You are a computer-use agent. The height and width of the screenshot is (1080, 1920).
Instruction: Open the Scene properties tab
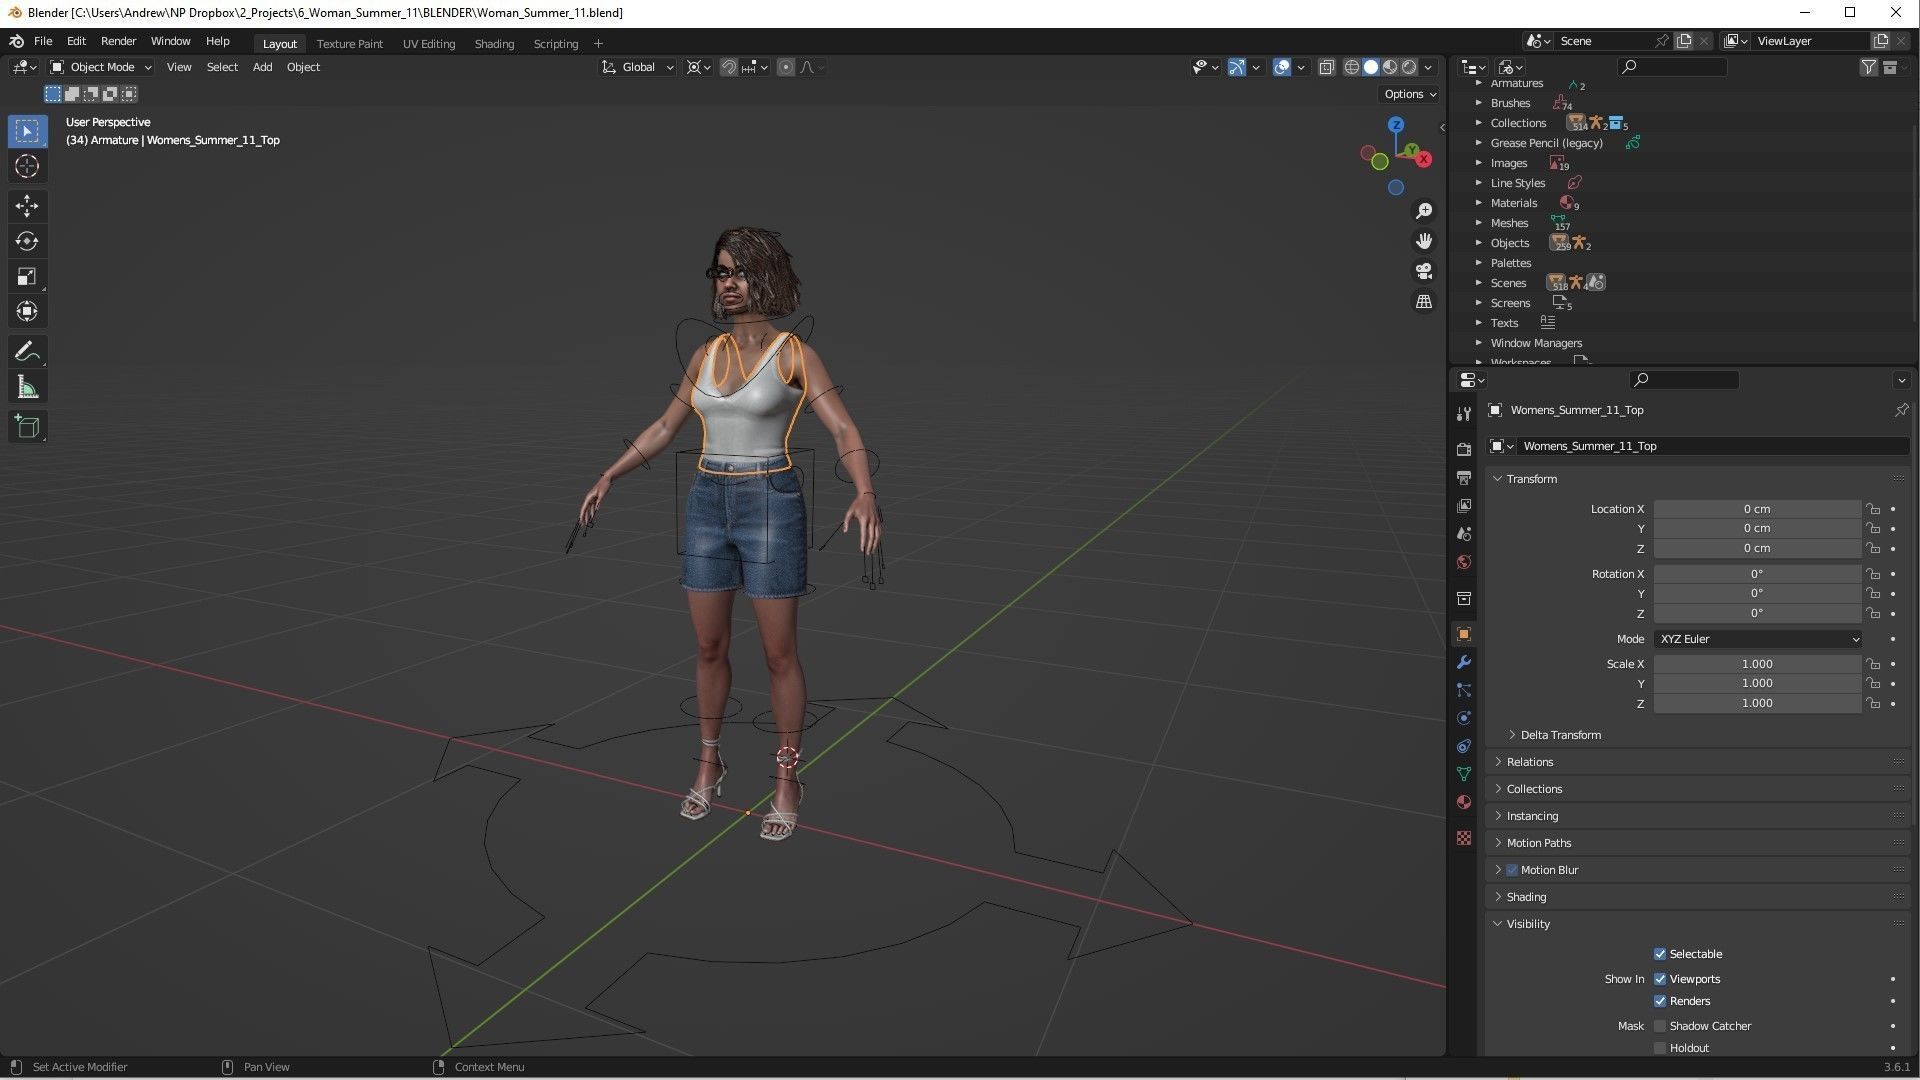click(x=1464, y=534)
